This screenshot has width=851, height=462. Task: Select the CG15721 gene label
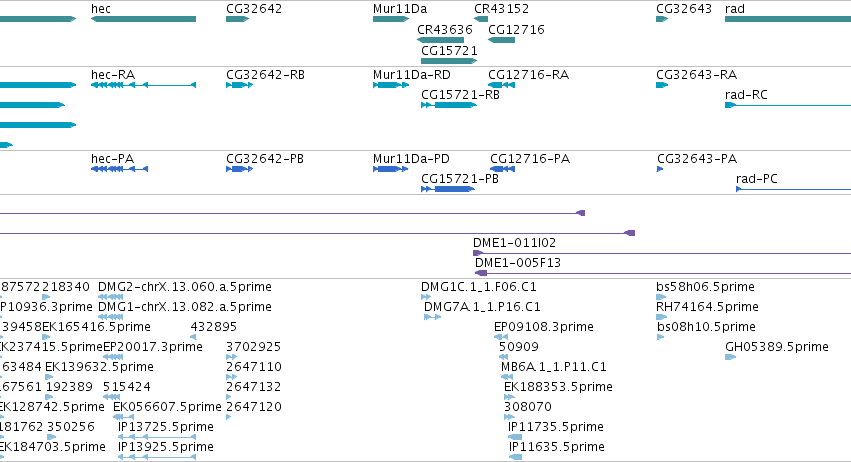449,50
